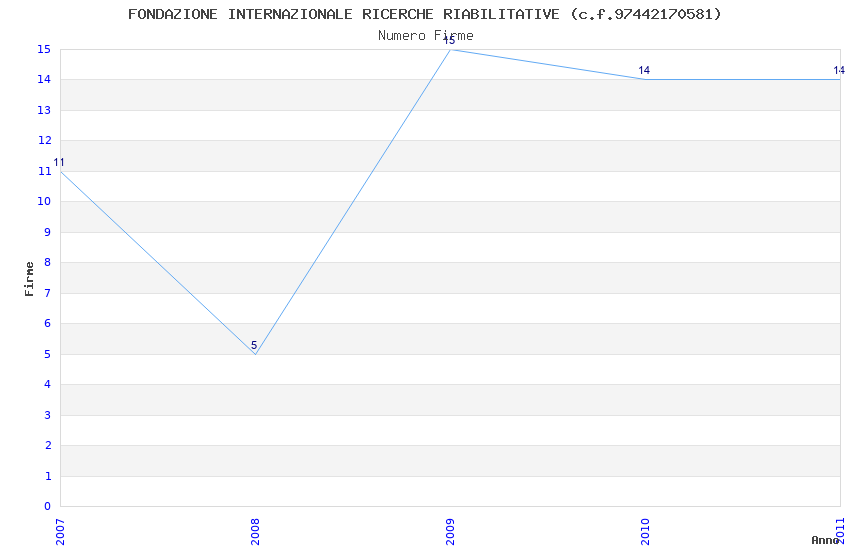Click the y-axis tick label 13

44,110
